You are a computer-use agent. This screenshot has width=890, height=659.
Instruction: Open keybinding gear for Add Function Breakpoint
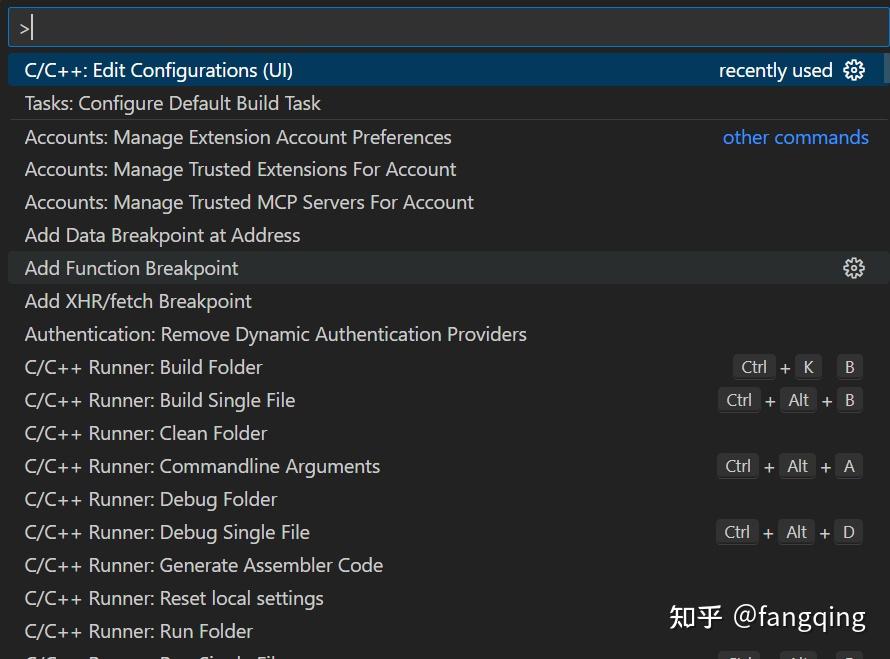click(854, 268)
